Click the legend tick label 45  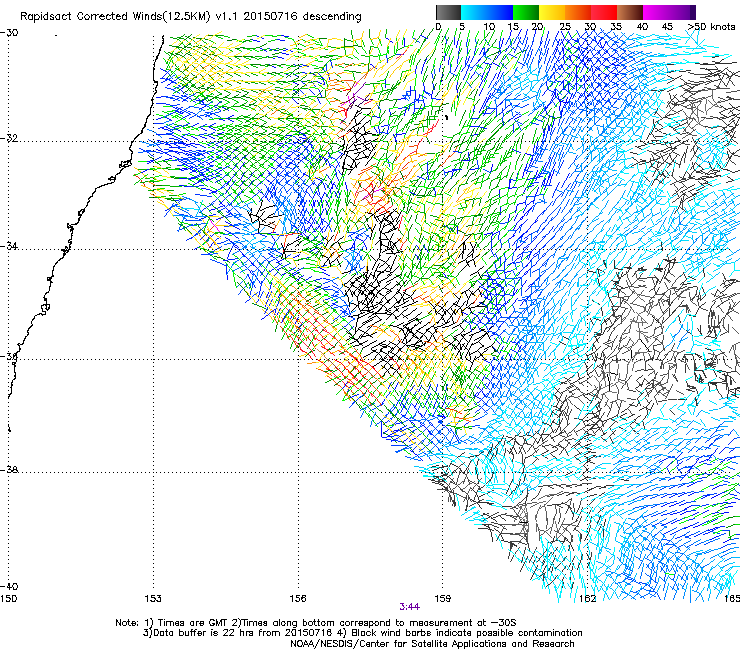point(667,26)
